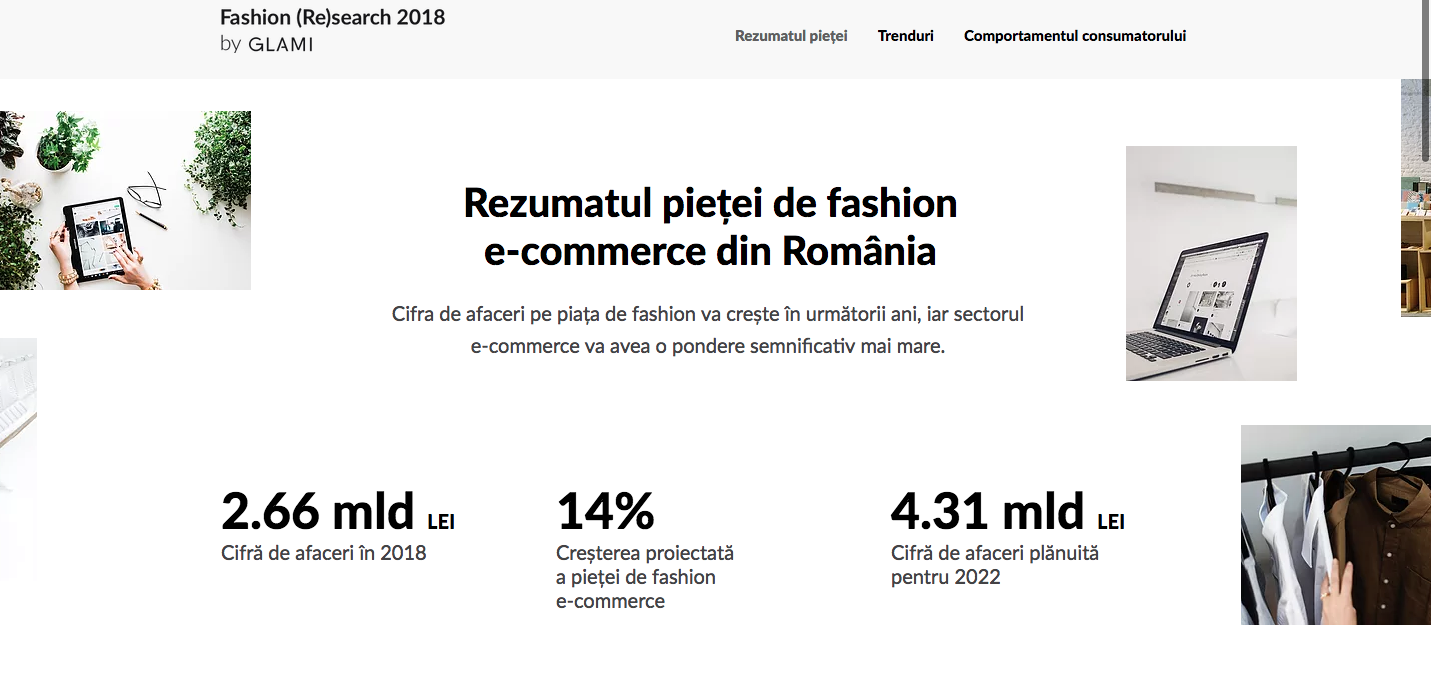Click the Fashion (Re)search 2018 site title

pos(332,17)
